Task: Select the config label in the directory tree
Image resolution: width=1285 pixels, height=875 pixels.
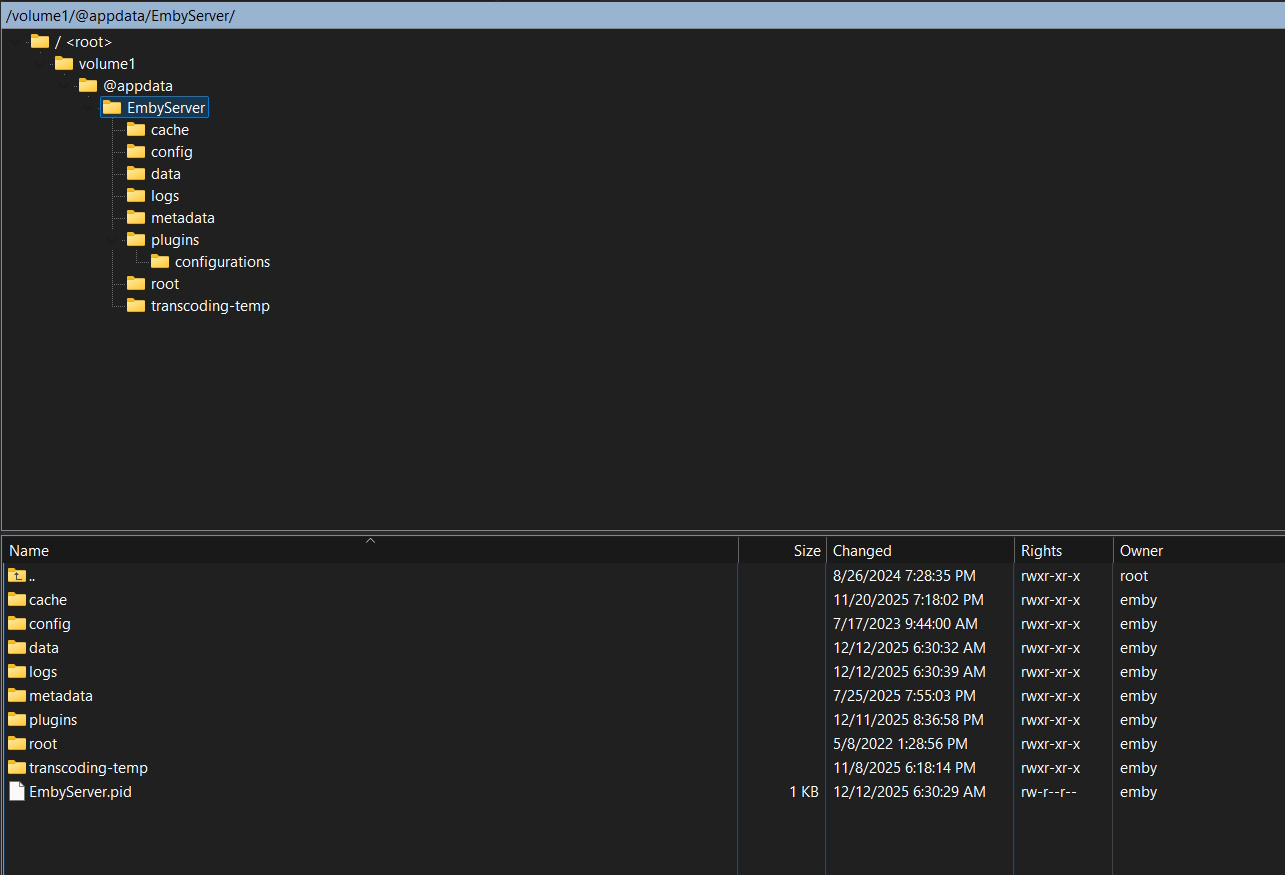Action: pos(172,151)
